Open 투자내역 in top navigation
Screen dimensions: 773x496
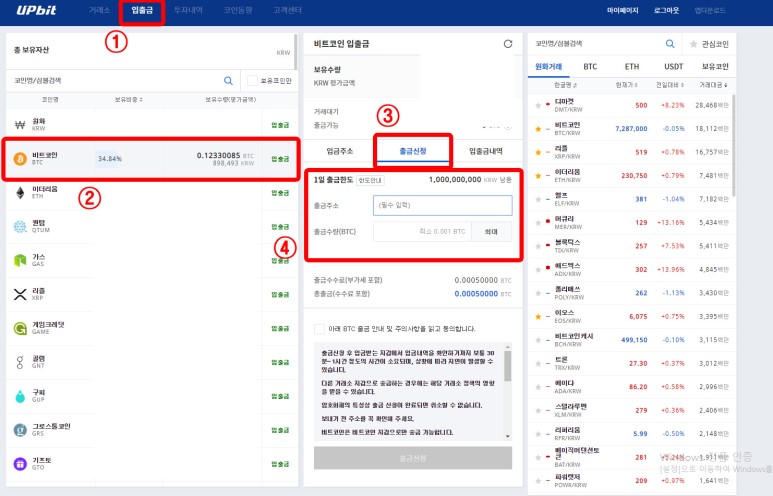click(188, 10)
